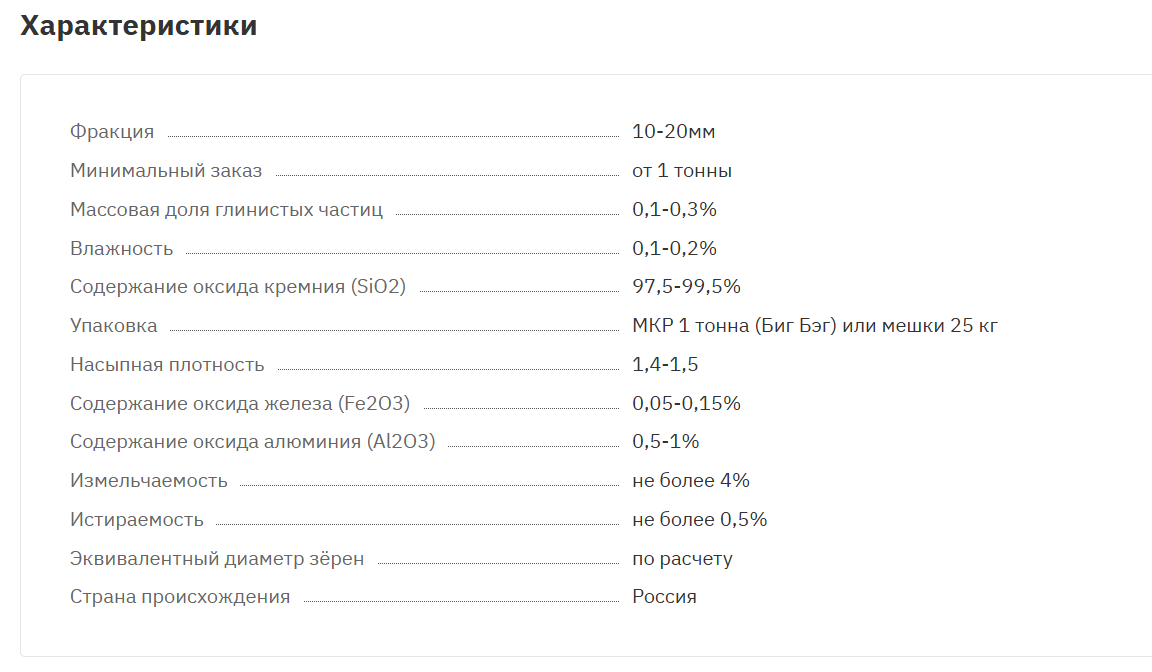Click the Влажность label
The image size is (1152, 672).
coord(121,248)
